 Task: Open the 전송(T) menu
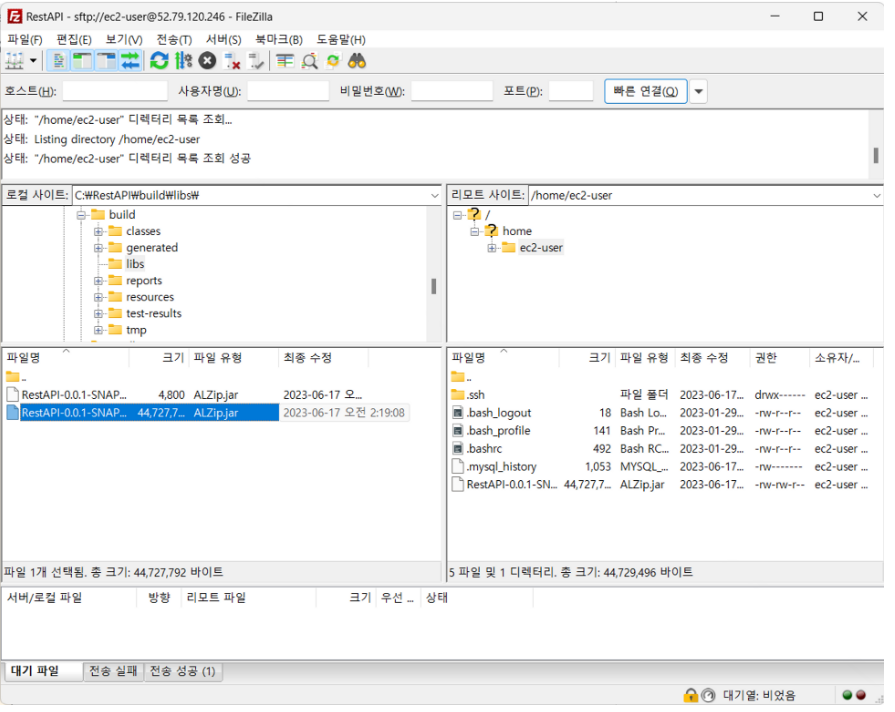point(174,39)
